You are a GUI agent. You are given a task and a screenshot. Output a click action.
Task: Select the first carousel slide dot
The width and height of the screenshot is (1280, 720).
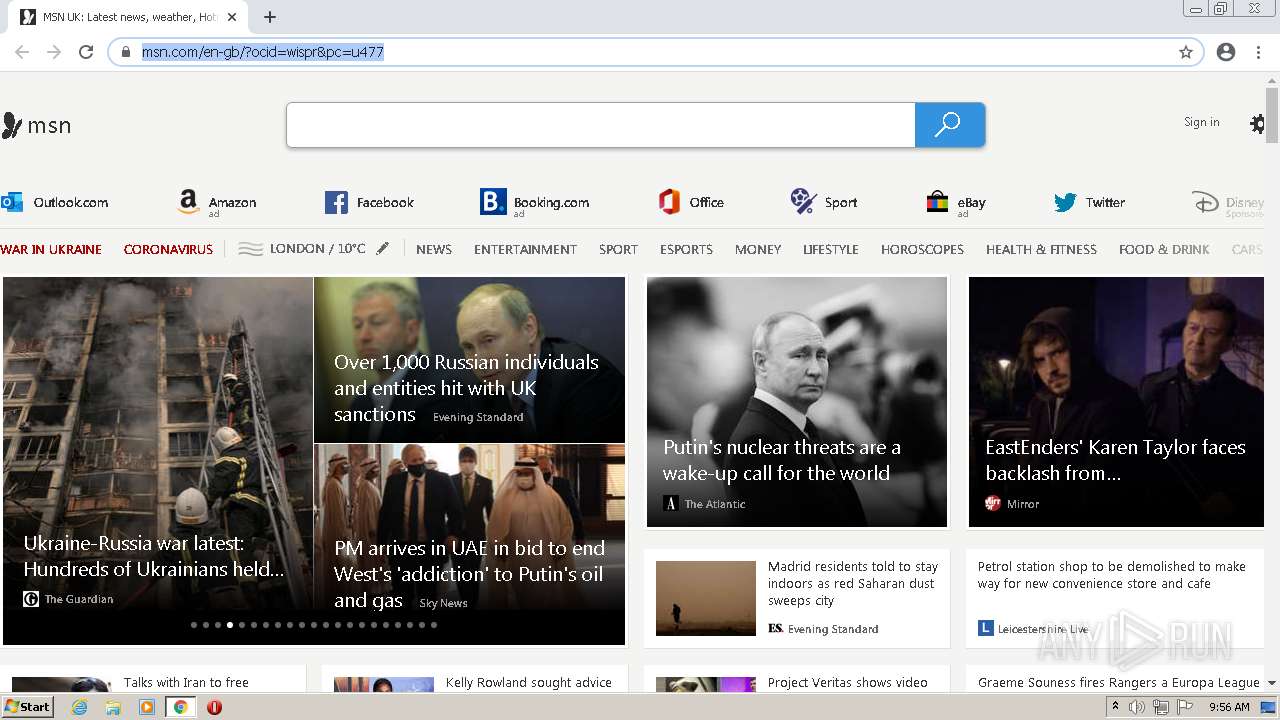pyautogui.click(x=194, y=625)
